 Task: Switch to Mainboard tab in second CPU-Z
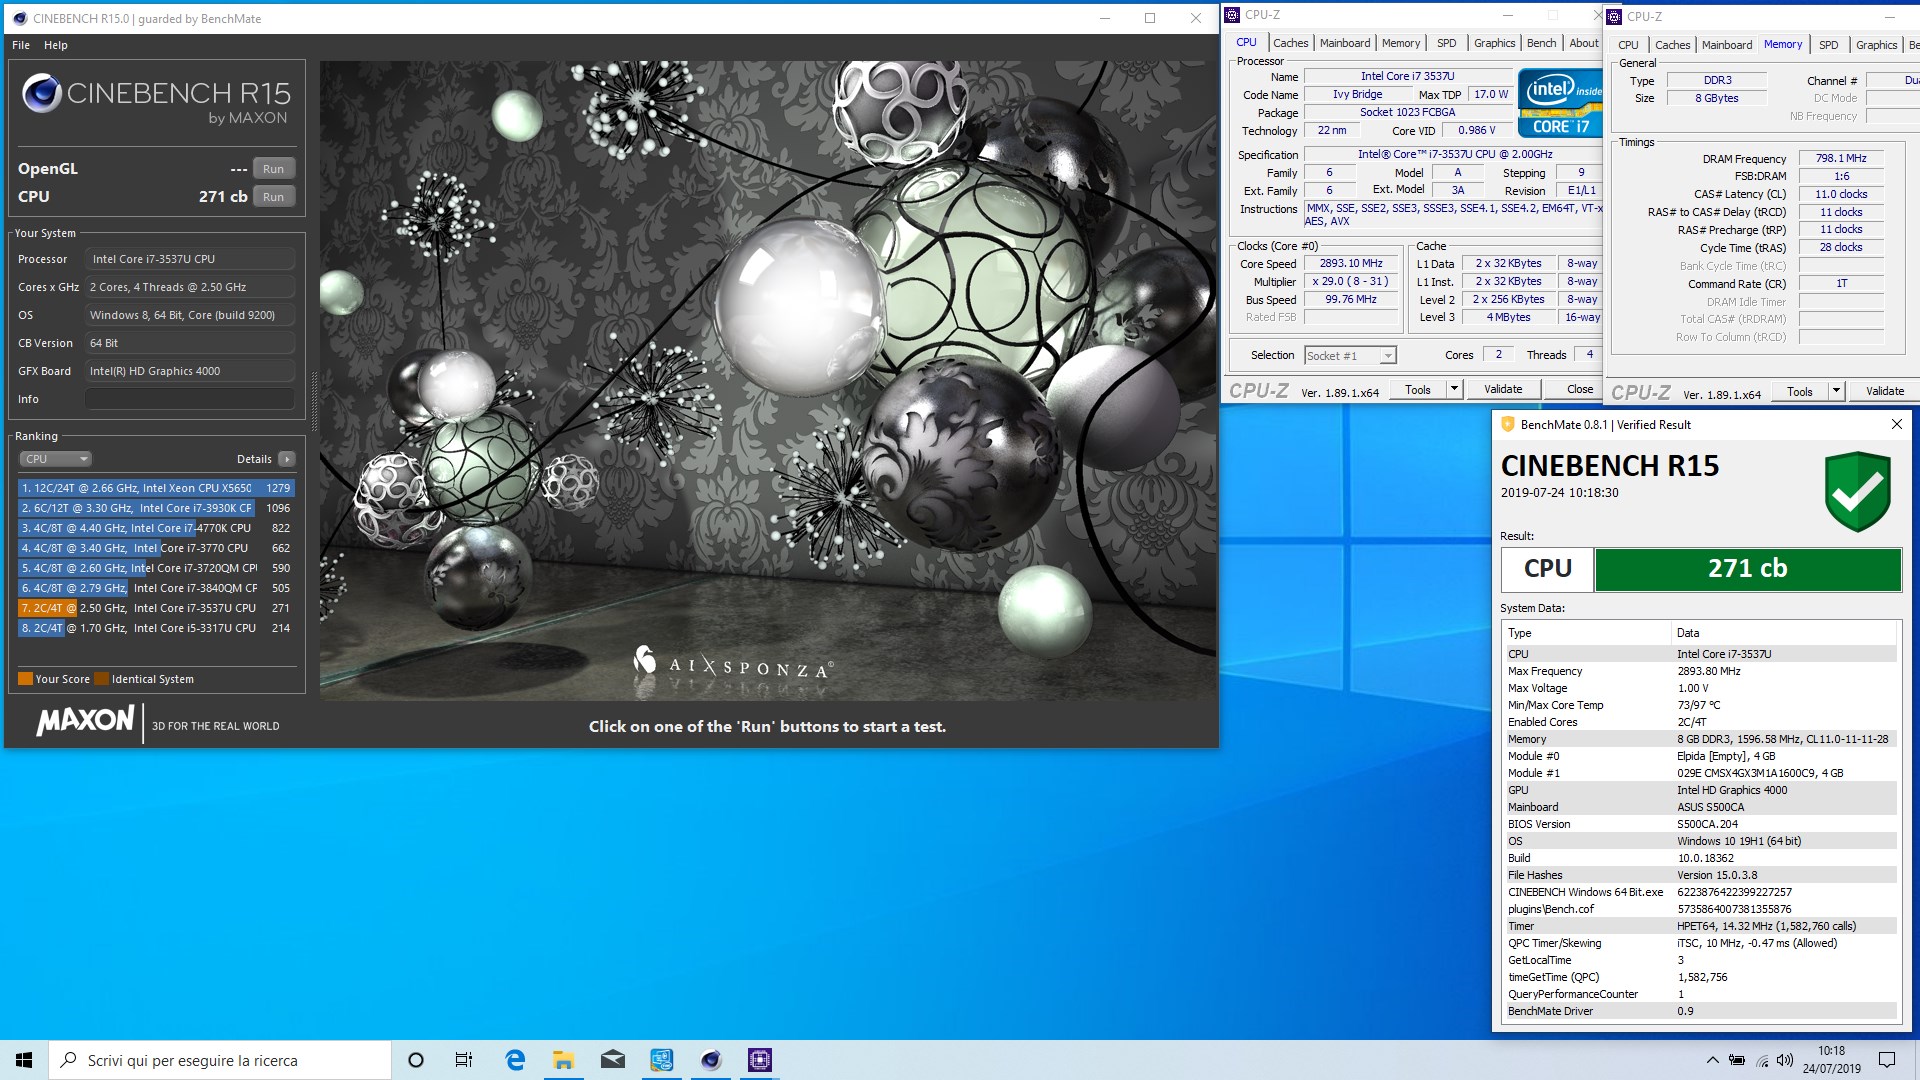tap(1727, 45)
